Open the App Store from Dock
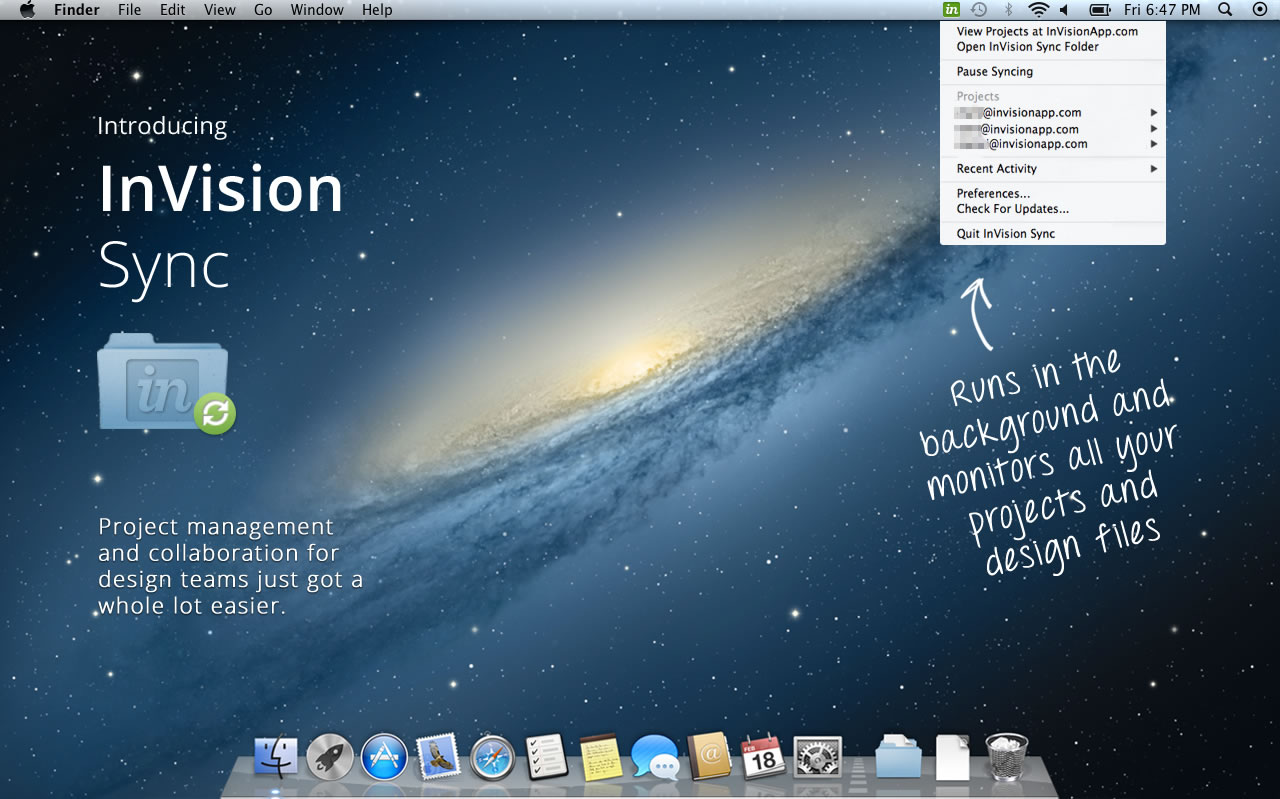Image resolution: width=1280 pixels, height=799 pixels. [x=384, y=757]
